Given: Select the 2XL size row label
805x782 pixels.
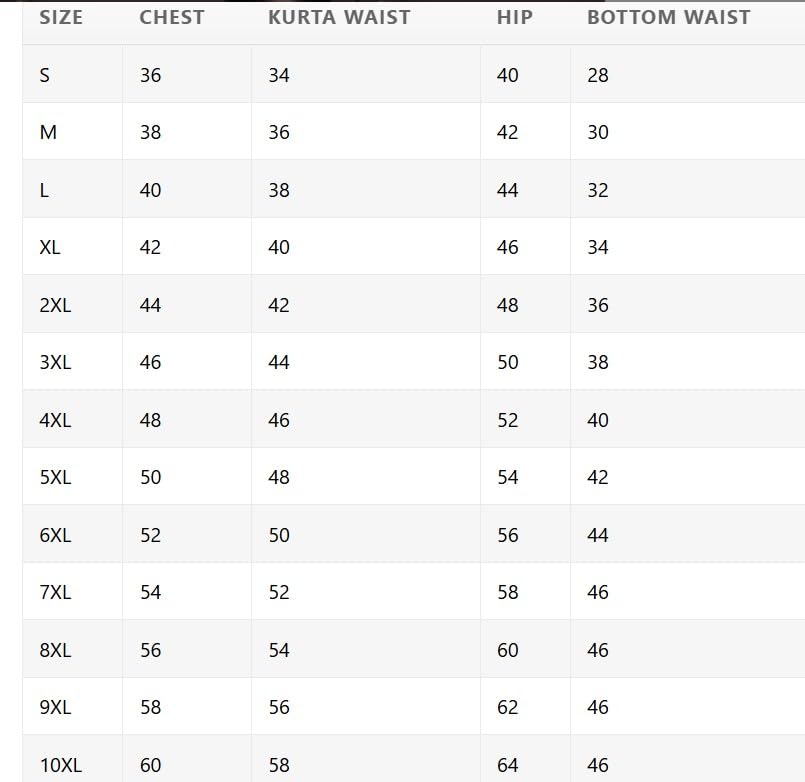Looking at the screenshot, I should [55, 306].
